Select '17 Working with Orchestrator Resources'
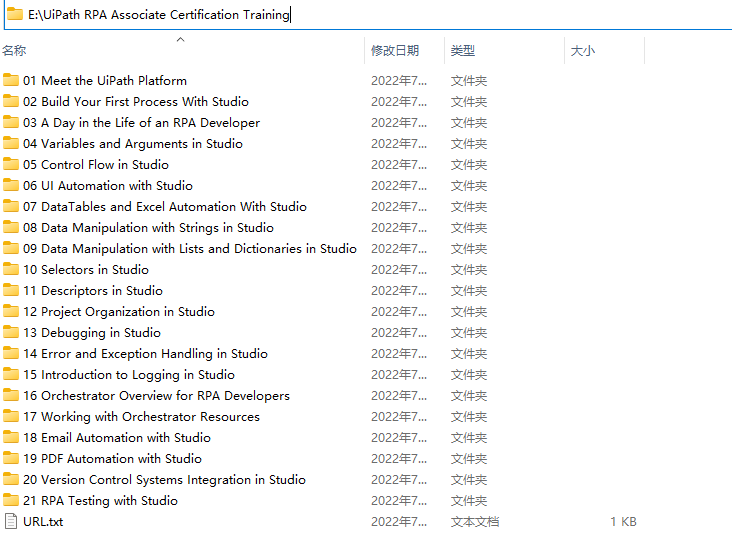 coord(141,417)
